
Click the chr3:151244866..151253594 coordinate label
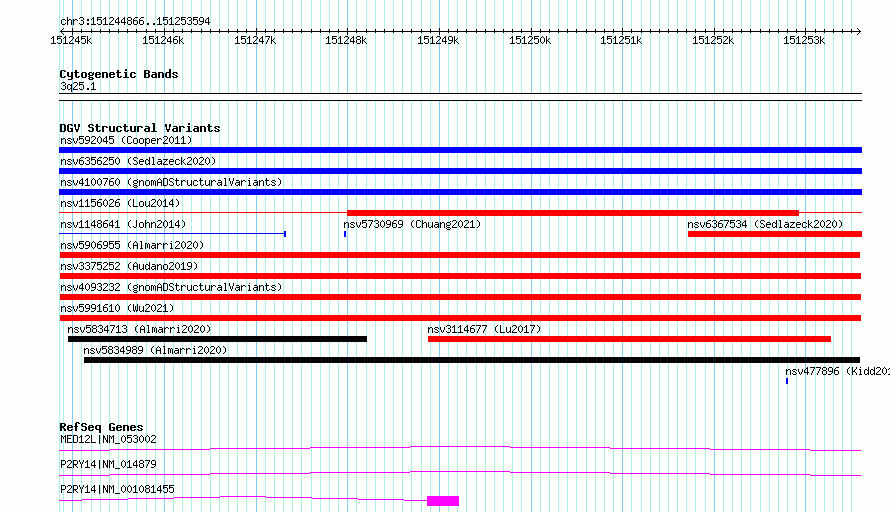pyautogui.click(x=135, y=21)
